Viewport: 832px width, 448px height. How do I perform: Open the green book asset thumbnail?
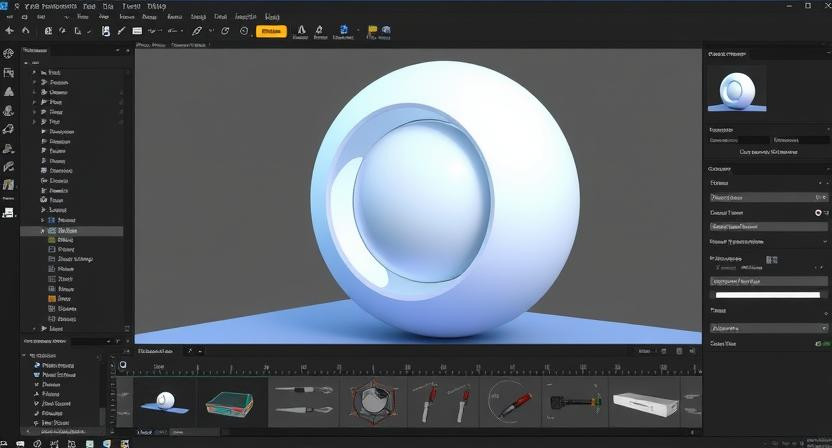[229, 403]
